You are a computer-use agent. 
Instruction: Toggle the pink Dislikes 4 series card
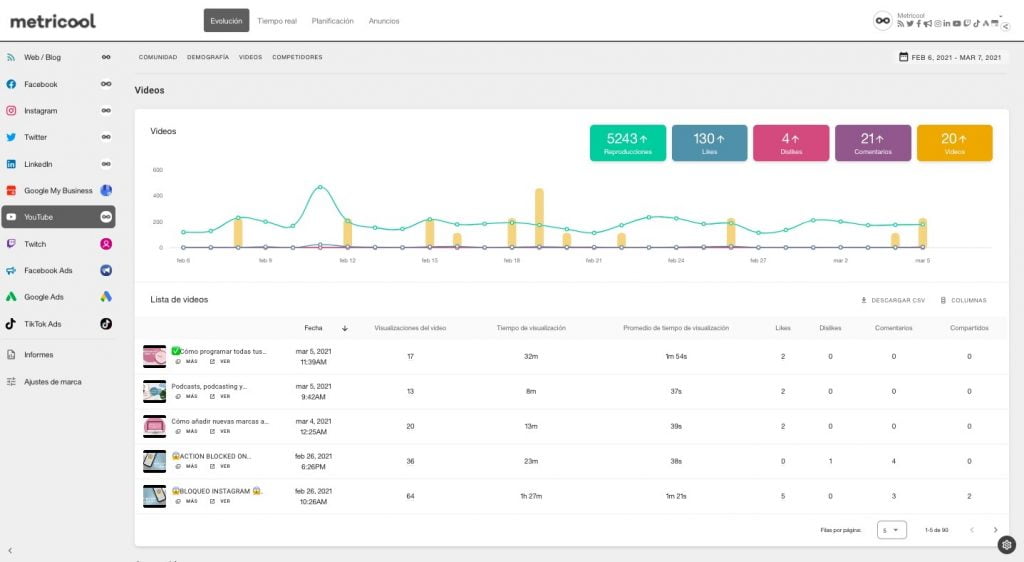point(791,143)
